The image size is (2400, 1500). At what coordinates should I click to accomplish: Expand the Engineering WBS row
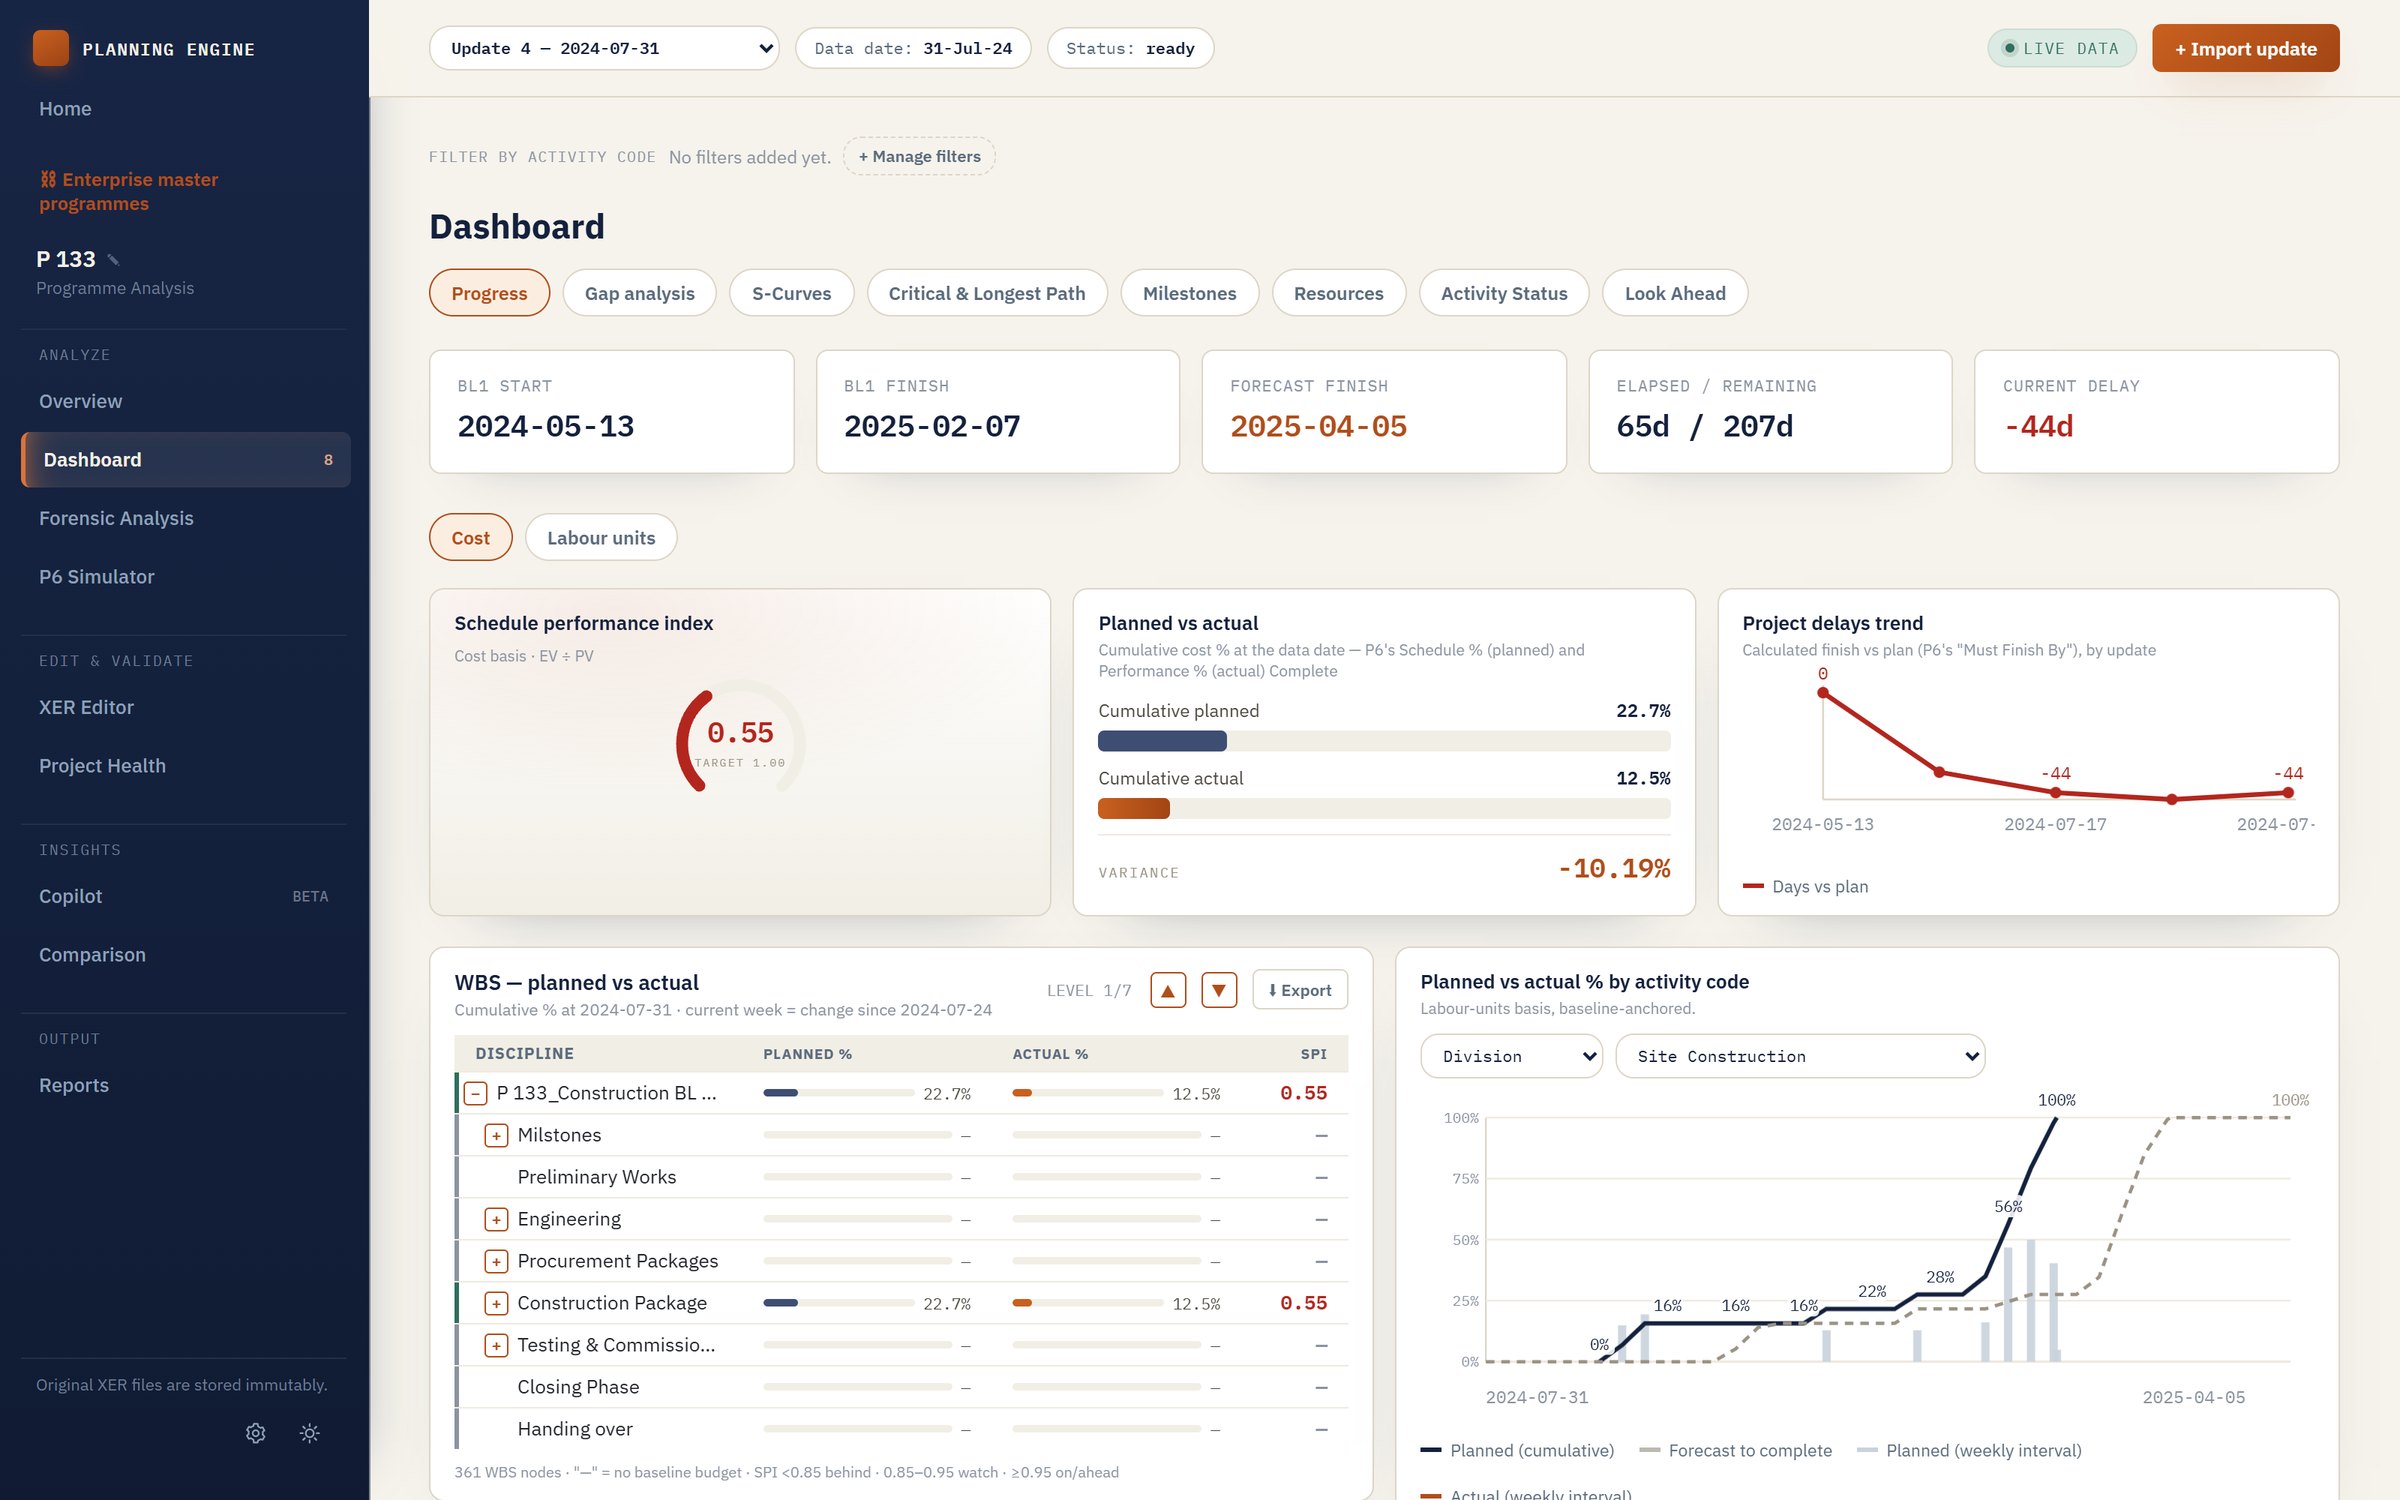tap(496, 1219)
